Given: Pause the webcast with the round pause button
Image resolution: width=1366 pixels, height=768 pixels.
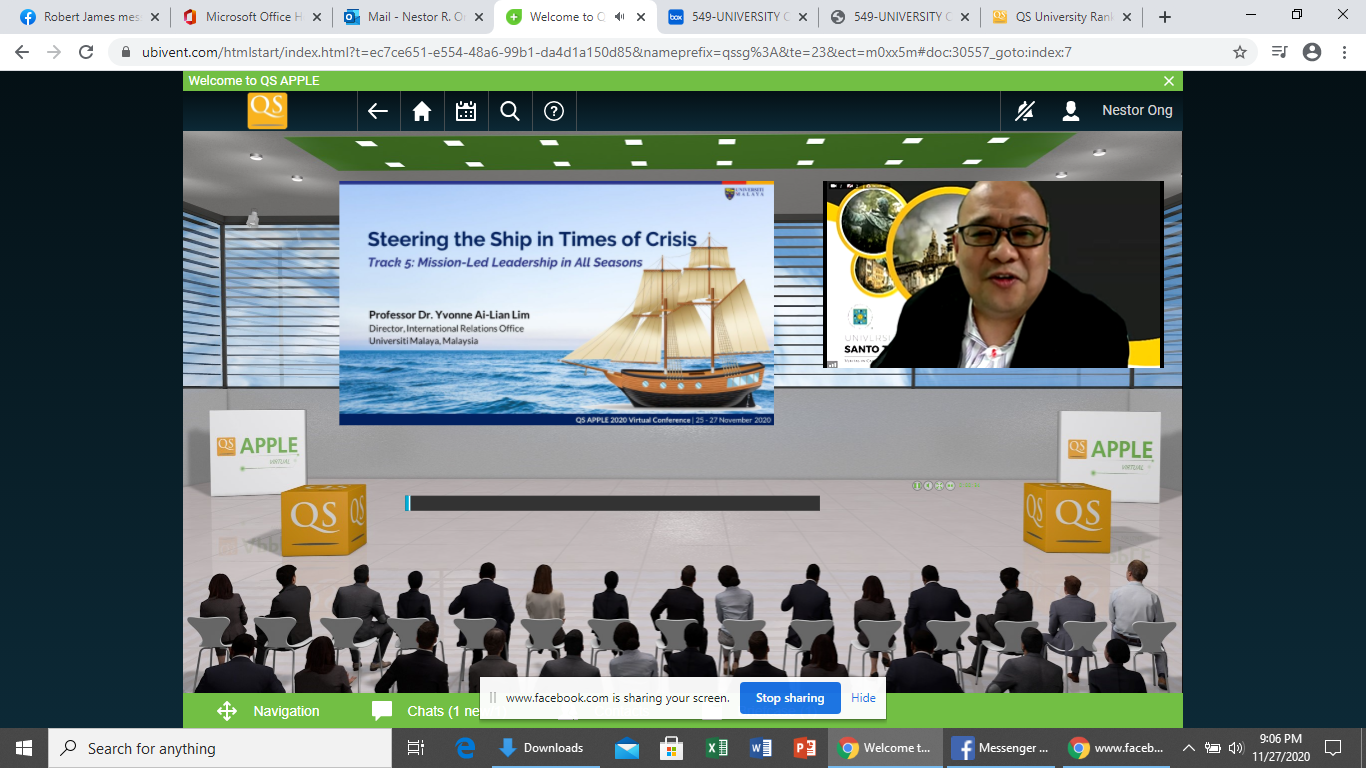Looking at the screenshot, I should pos(916,486).
